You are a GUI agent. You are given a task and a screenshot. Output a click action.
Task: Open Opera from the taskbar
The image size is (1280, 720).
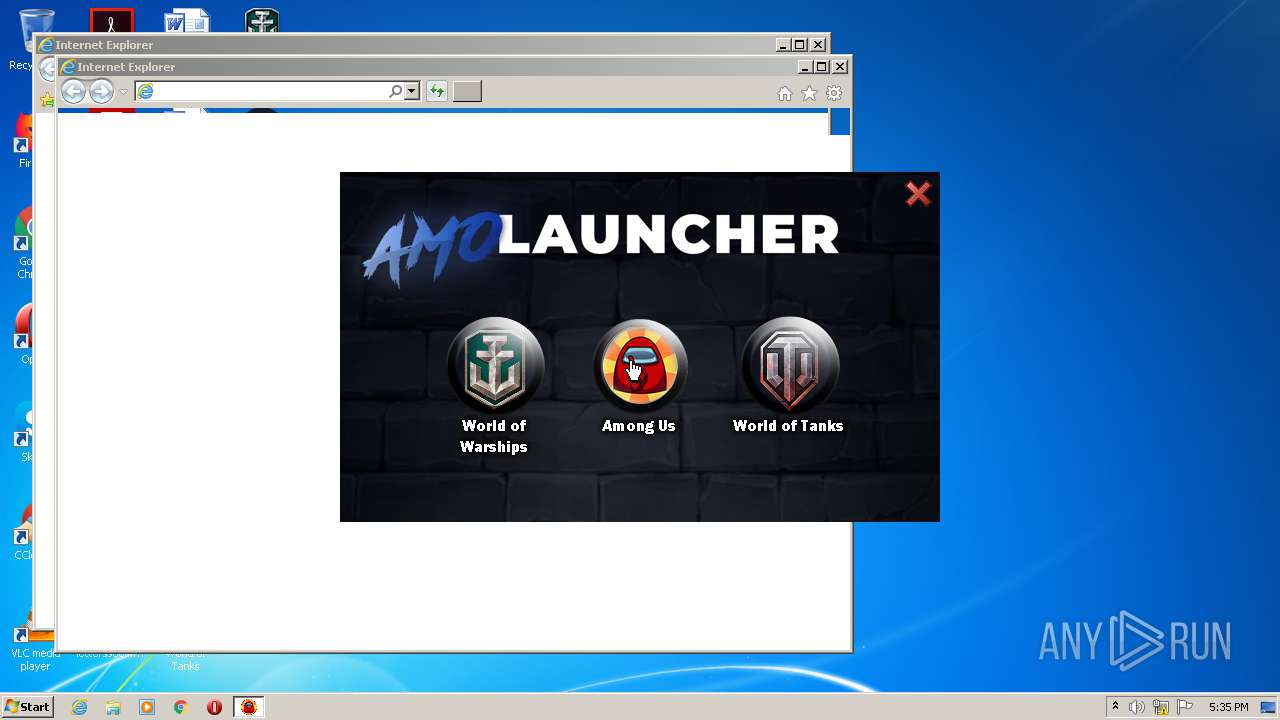pyautogui.click(x=214, y=707)
